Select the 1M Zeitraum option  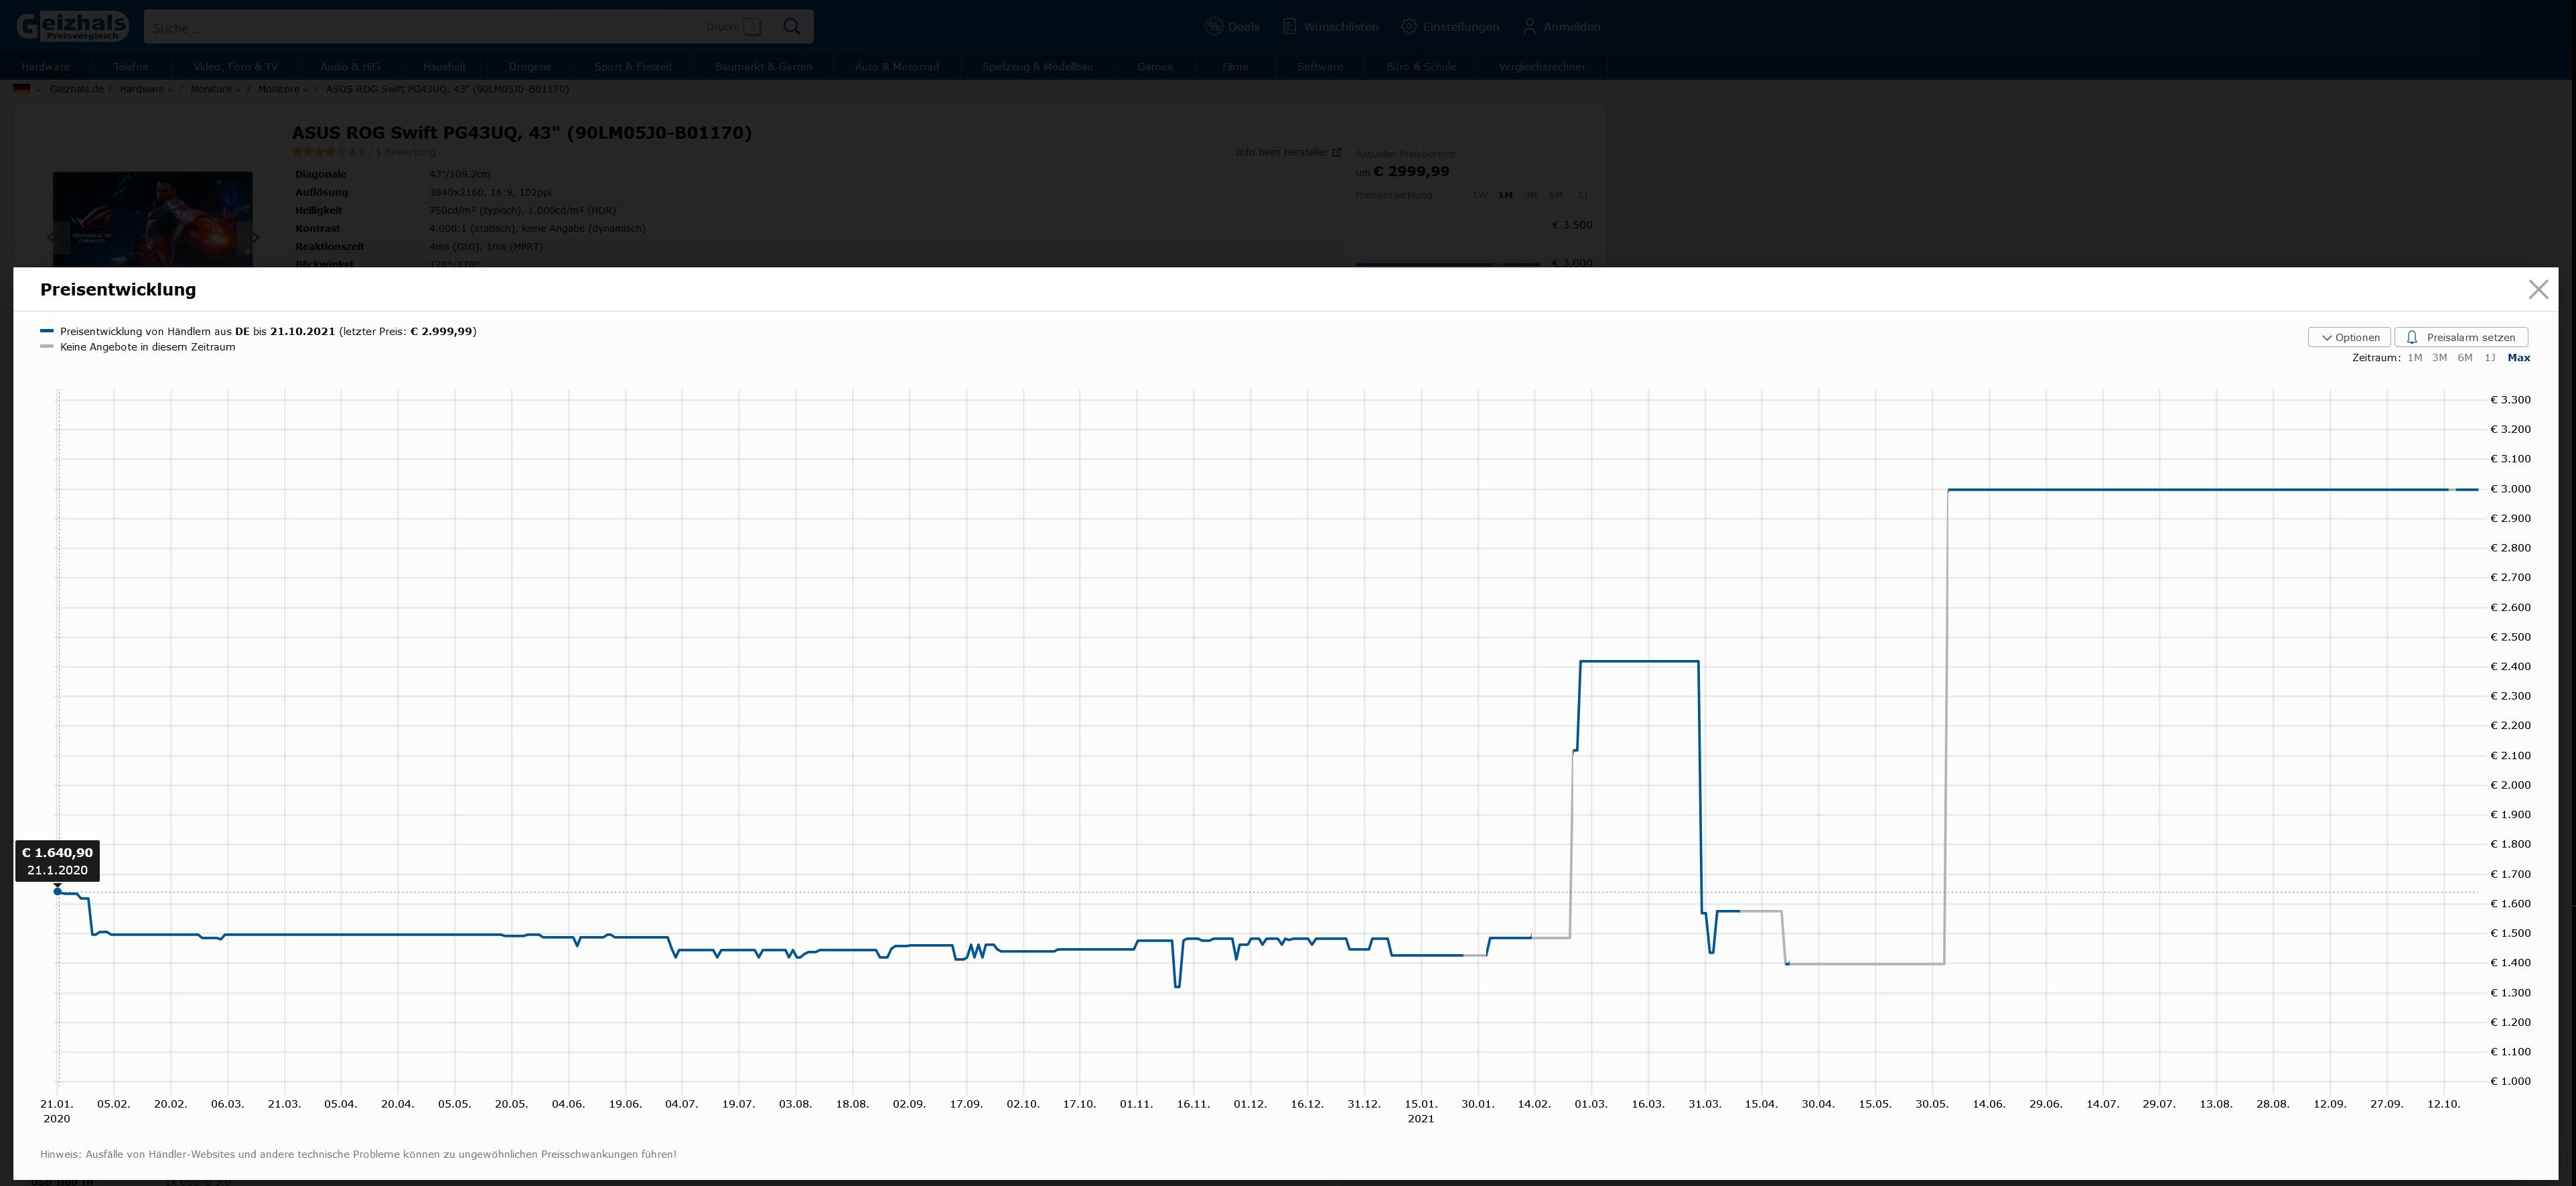[2414, 358]
